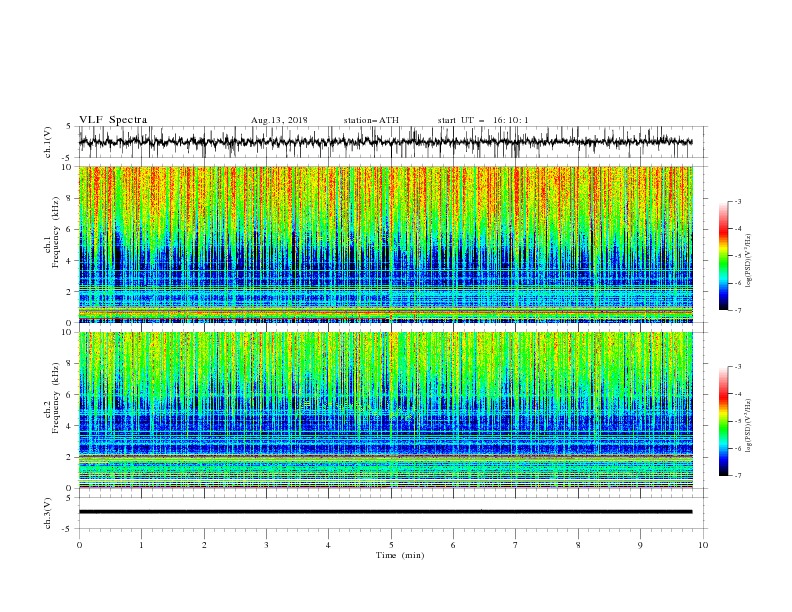
Task: Click the time axis tick label "1"
Action: tap(141, 545)
